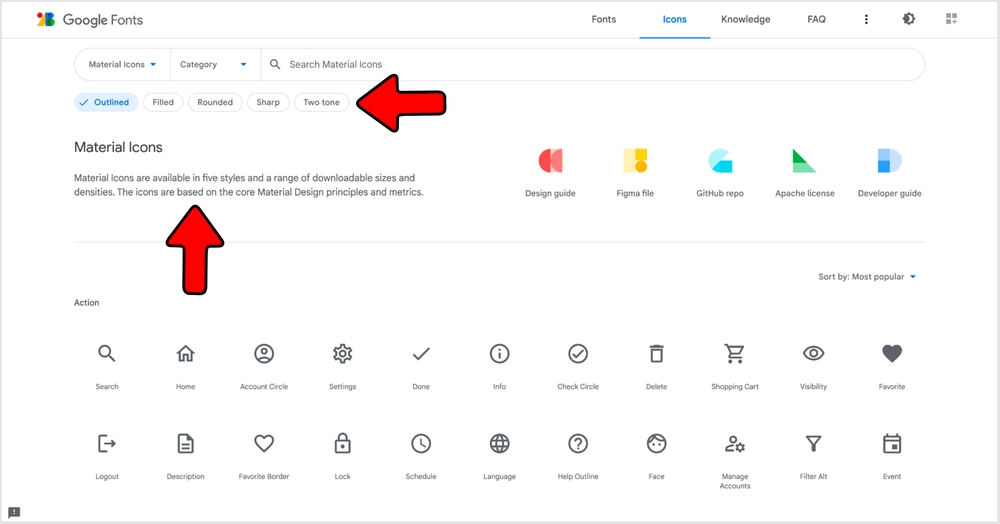Select the Help Outline icon
1000x524 pixels.
pyautogui.click(x=578, y=443)
